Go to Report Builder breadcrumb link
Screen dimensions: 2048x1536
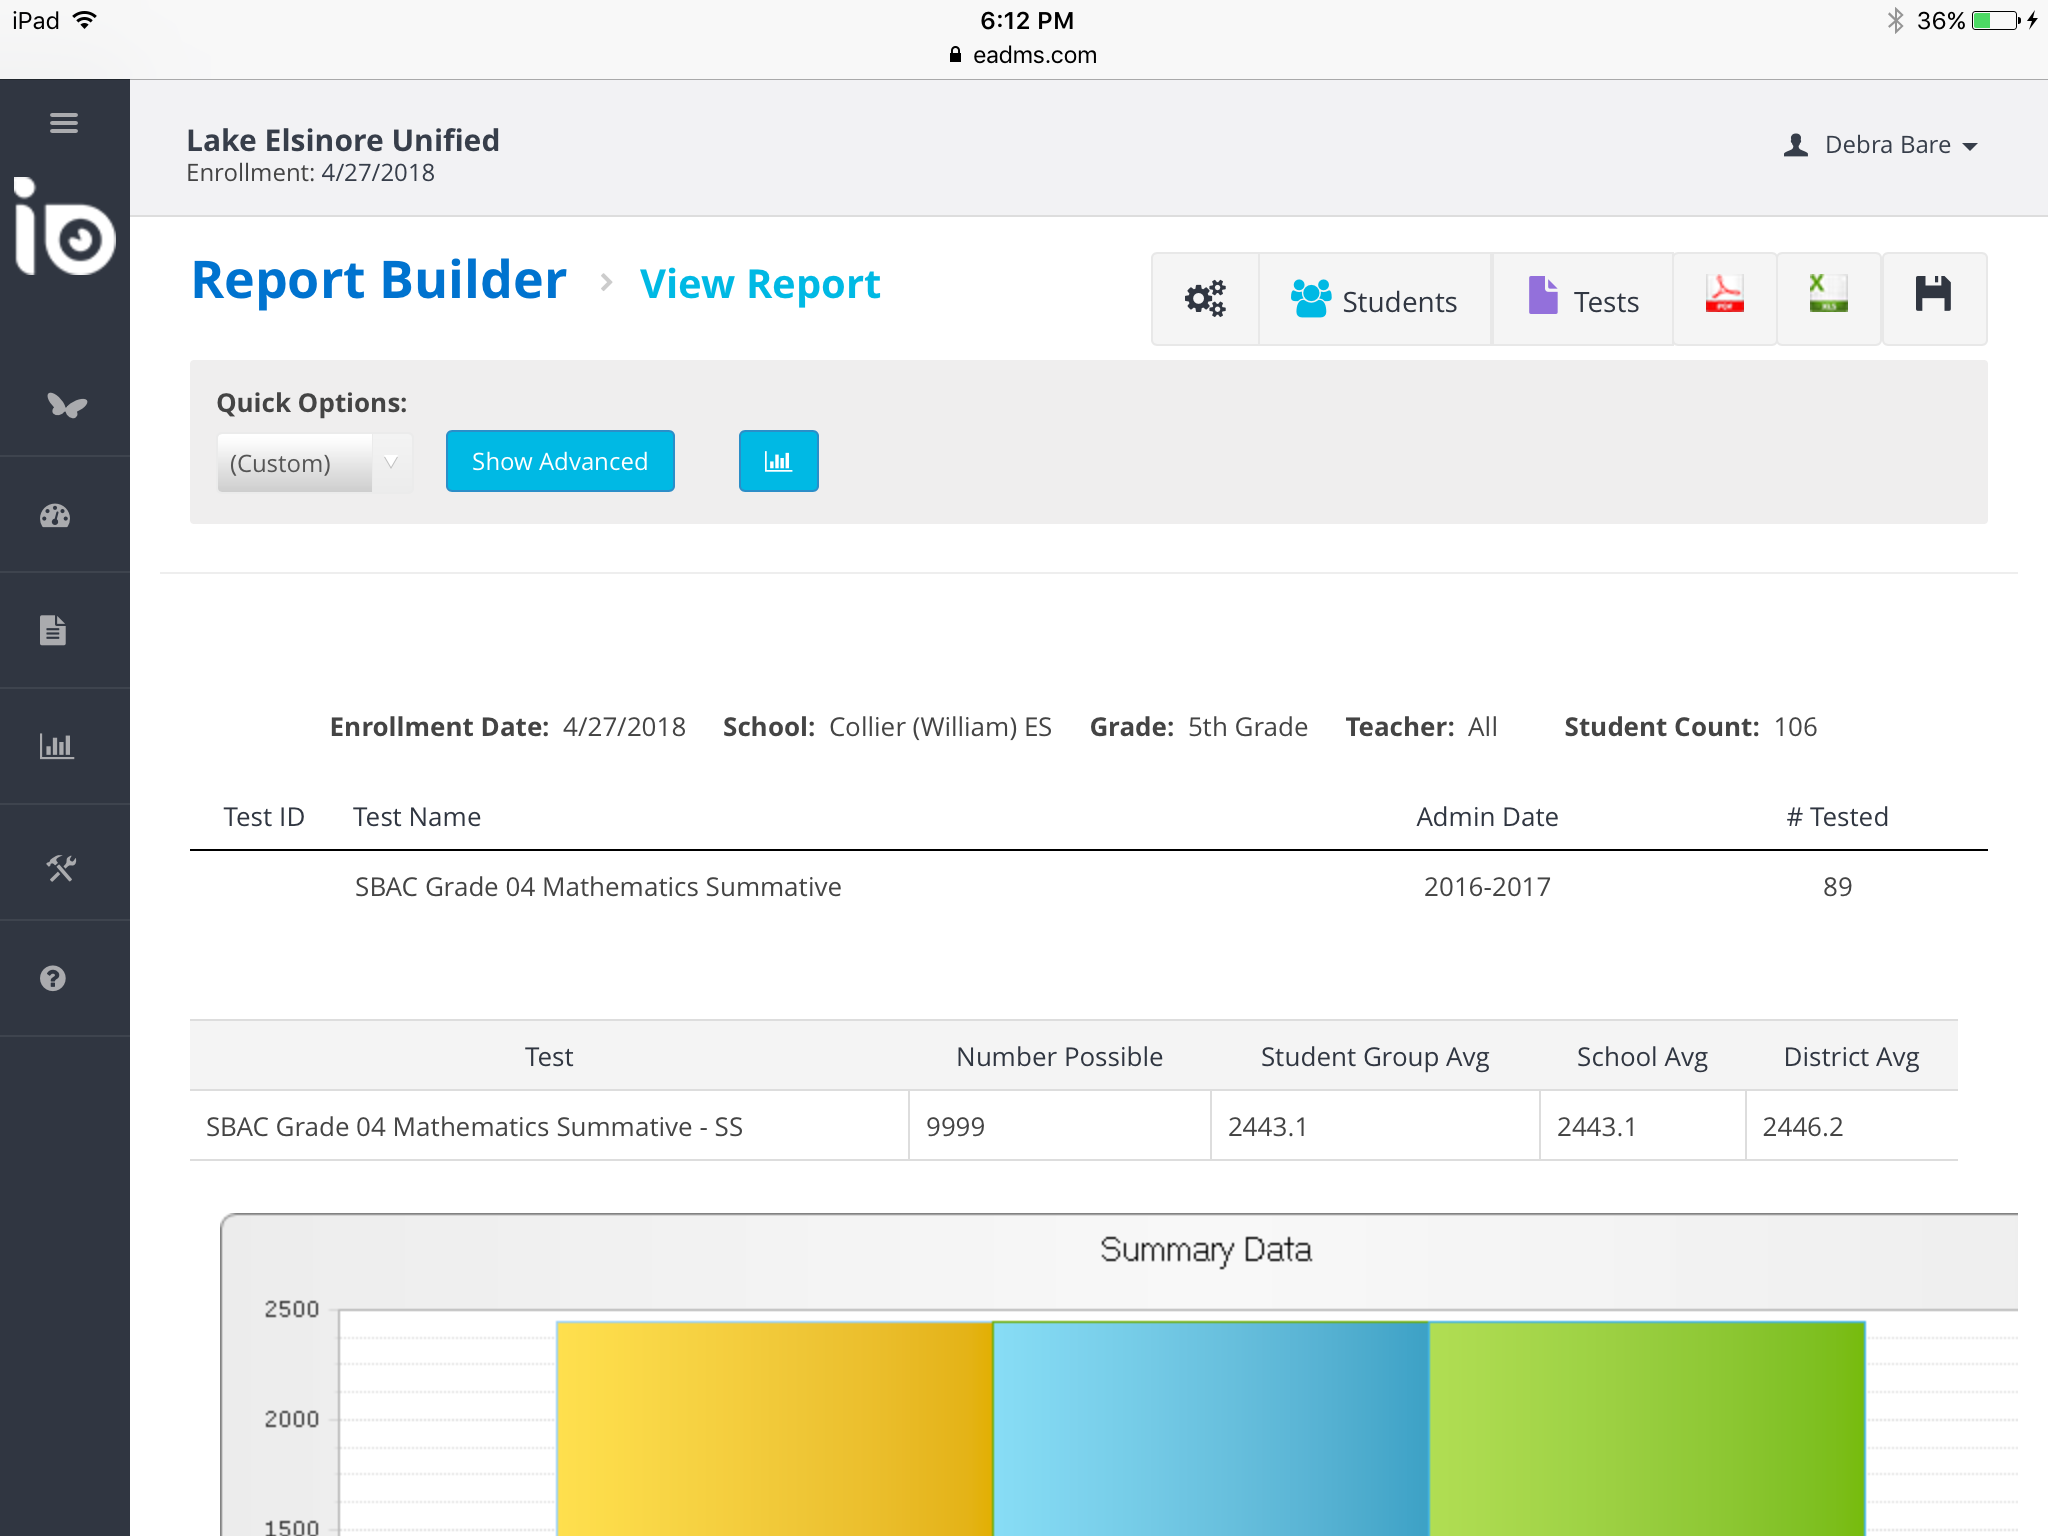[379, 281]
